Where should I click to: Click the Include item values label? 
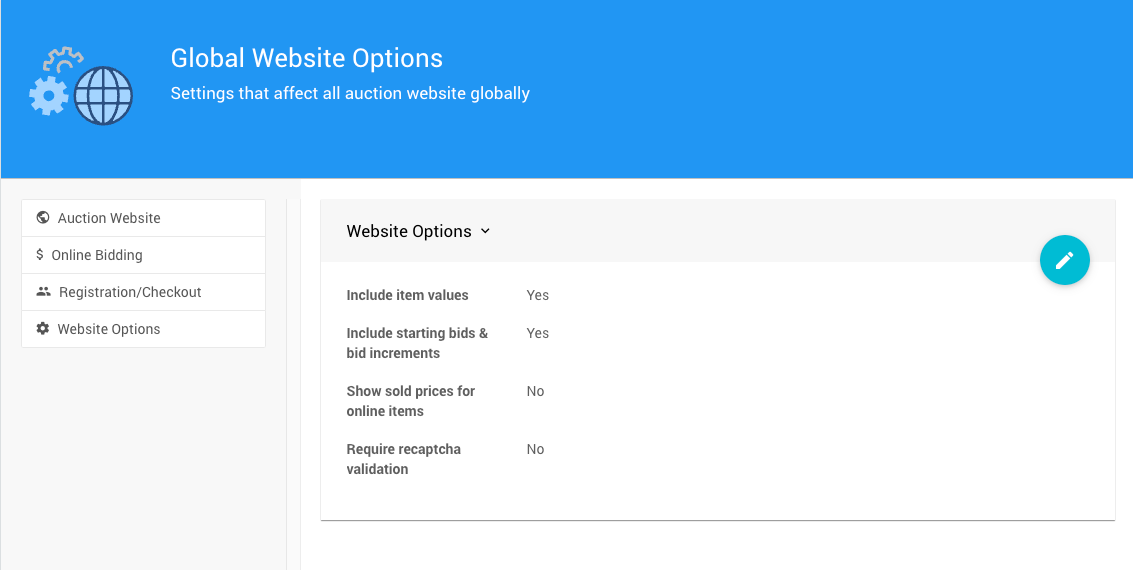[x=407, y=295]
